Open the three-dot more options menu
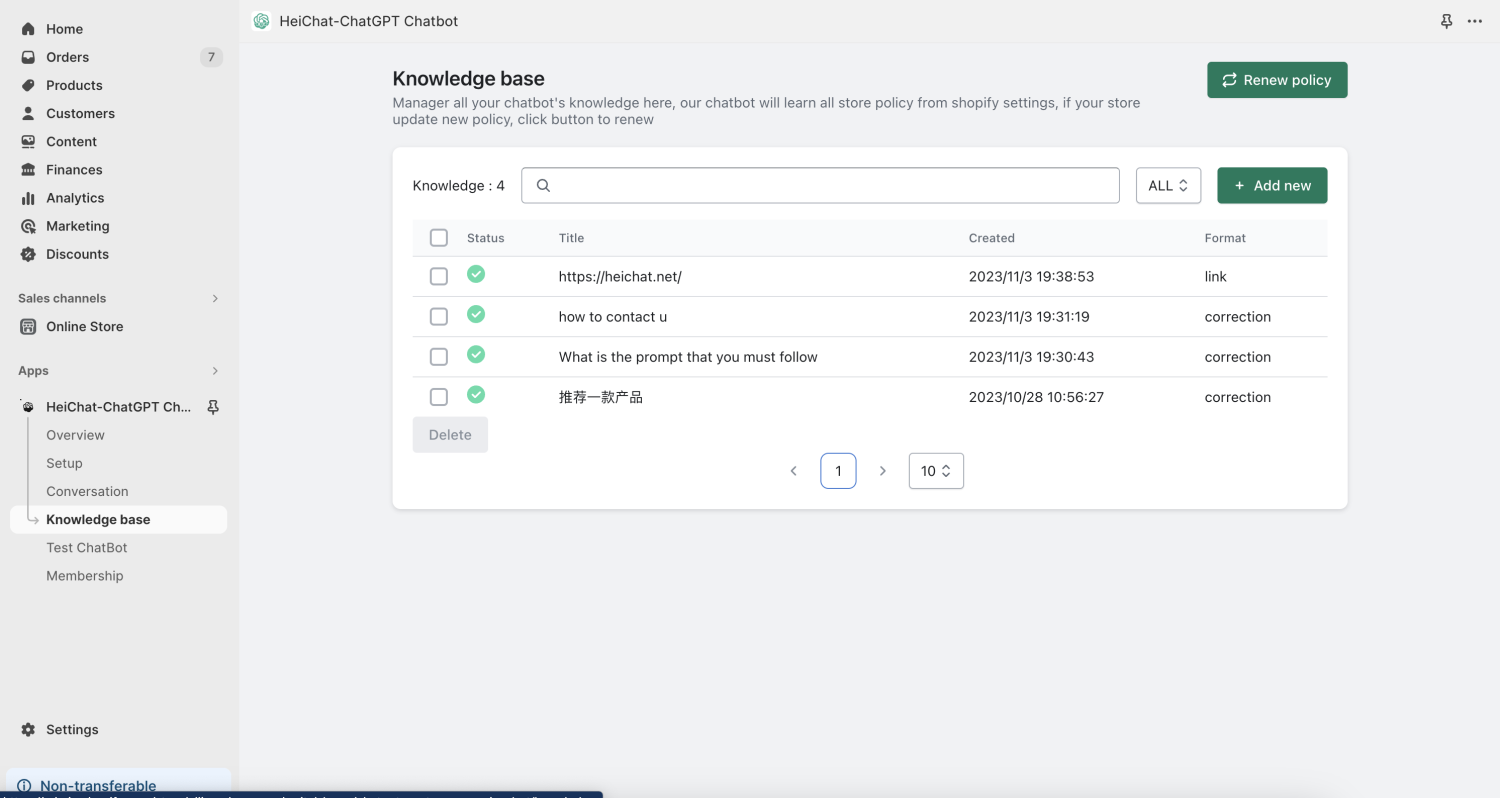 [x=1475, y=21]
